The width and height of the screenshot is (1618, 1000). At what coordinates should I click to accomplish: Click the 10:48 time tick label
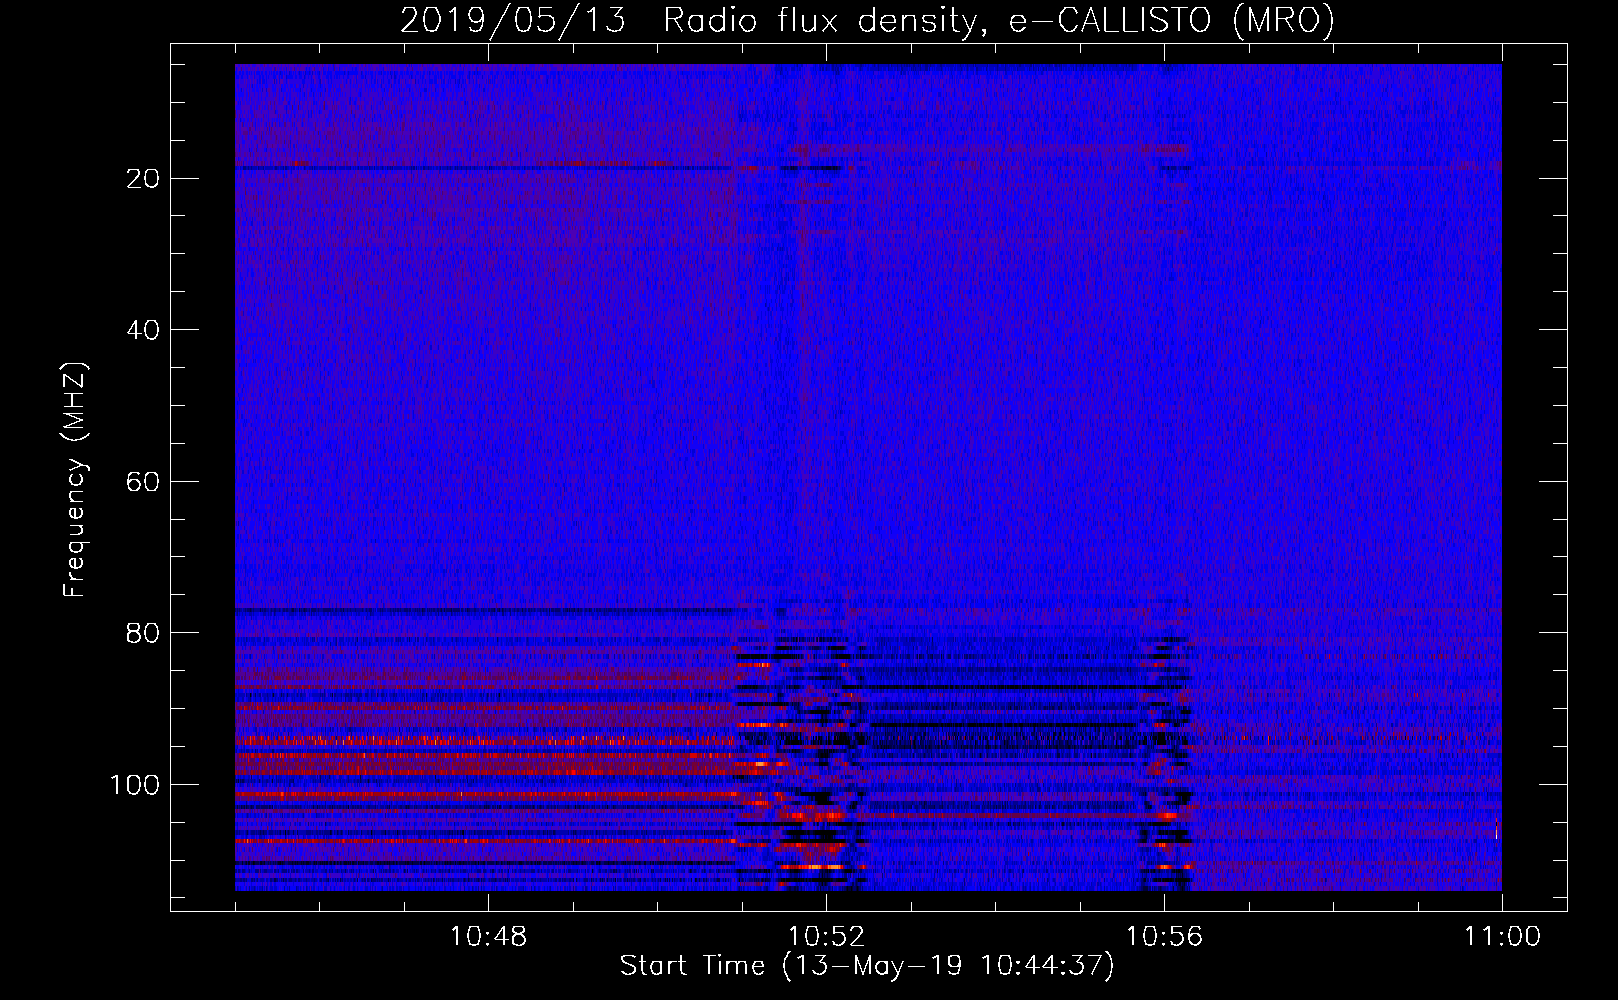coord(488,937)
